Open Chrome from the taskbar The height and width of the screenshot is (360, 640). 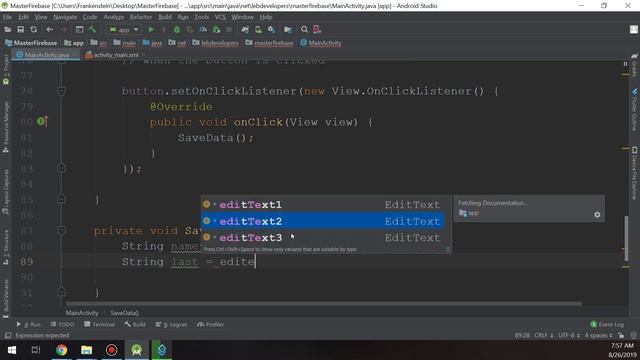click(x=62, y=350)
